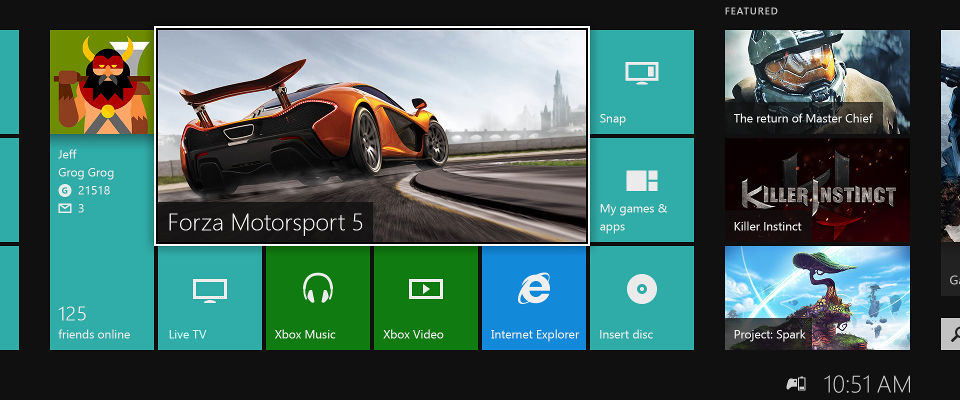The width and height of the screenshot is (960, 400).
Task: Click the Xbox Music label
Action: pos(305,334)
